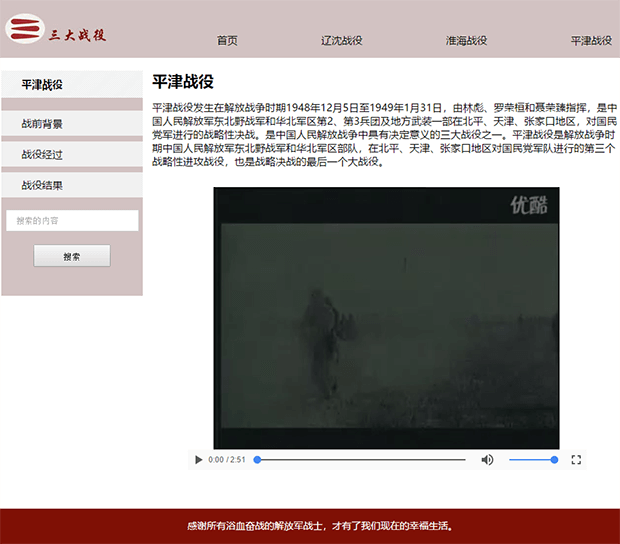Enter fullscreen mode for the video
Screen dimensions: 620x544
576,460
